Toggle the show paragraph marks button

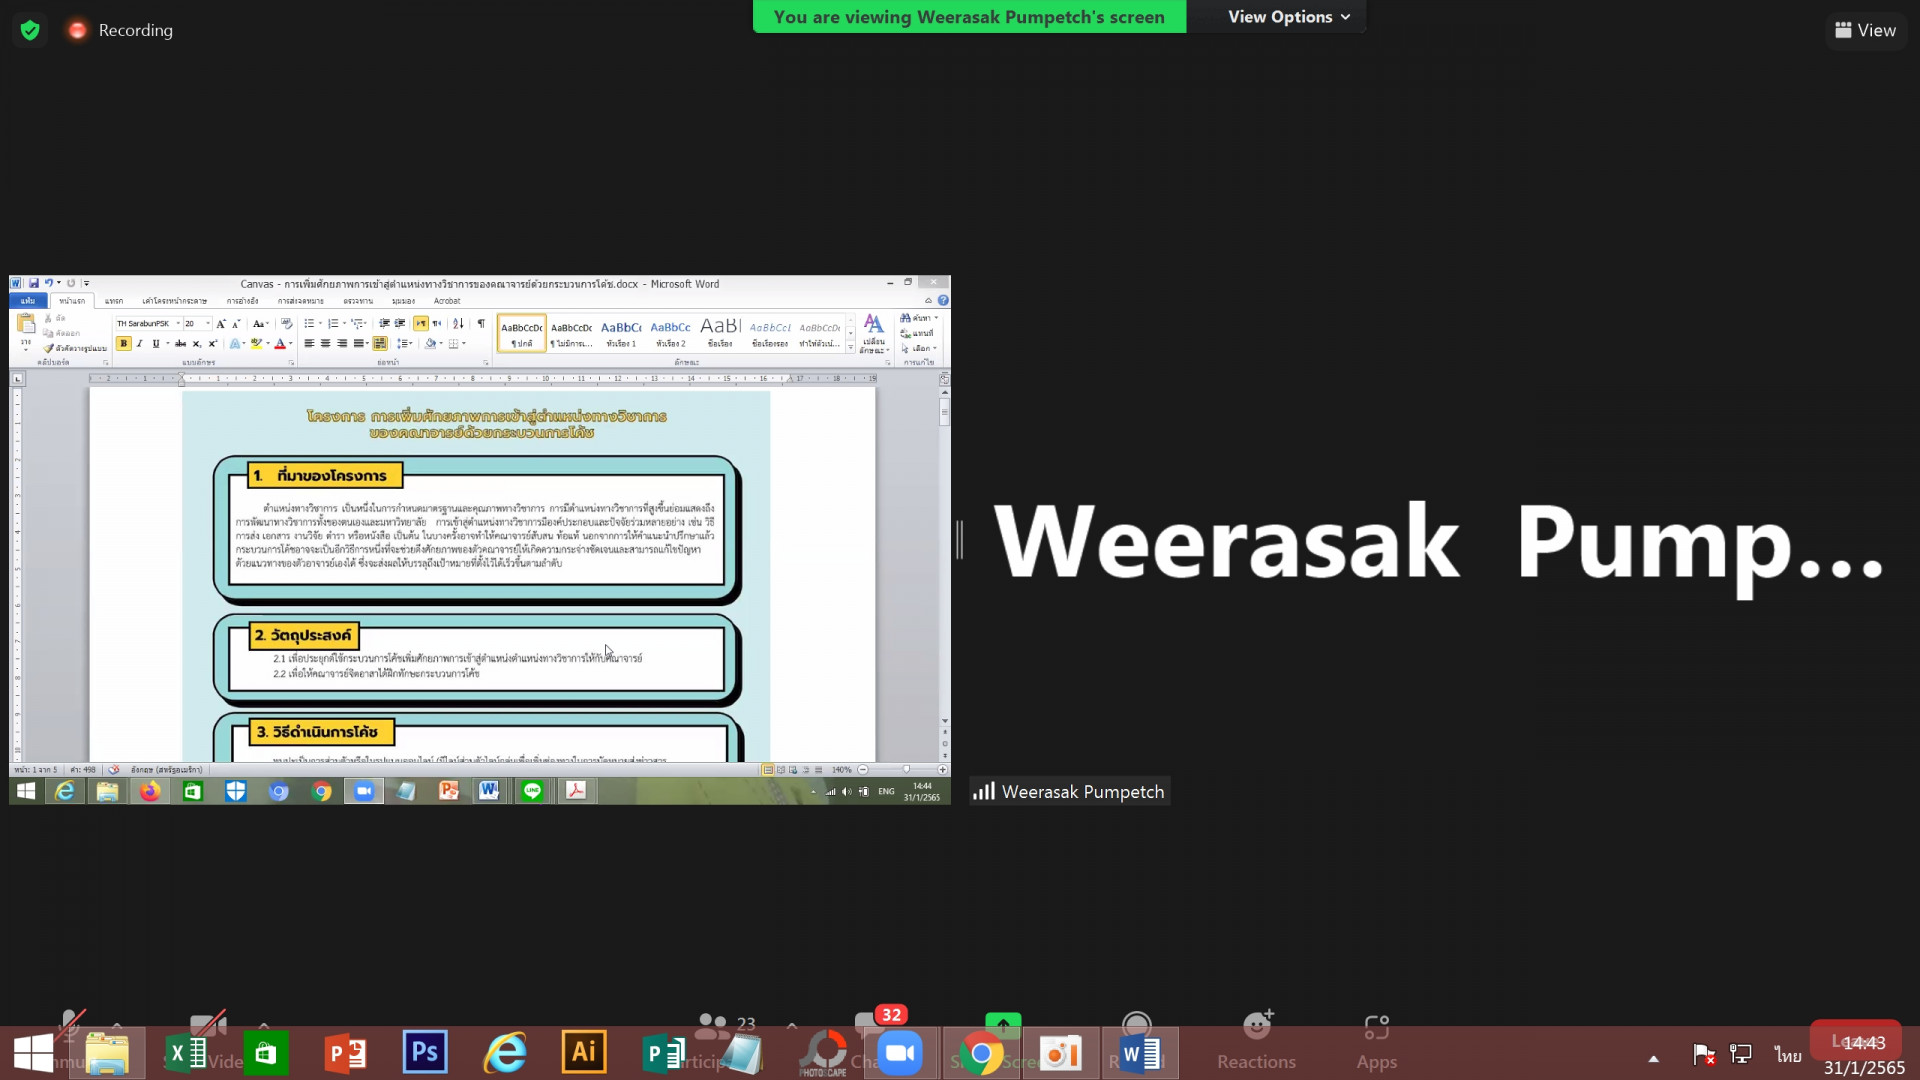[x=481, y=323]
